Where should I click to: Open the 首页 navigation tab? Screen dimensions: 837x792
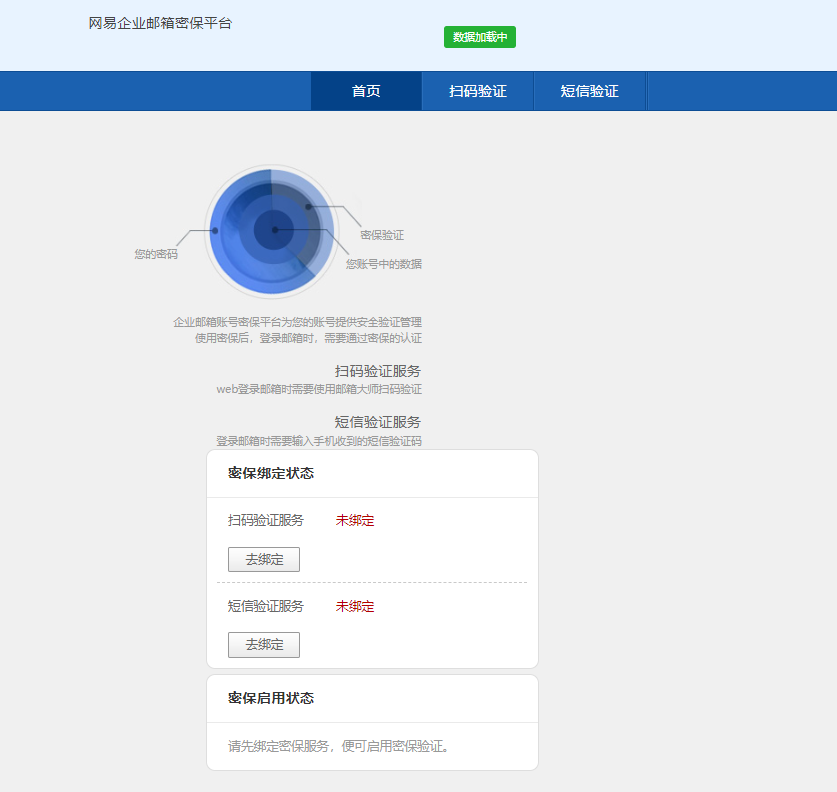(x=366, y=91)
